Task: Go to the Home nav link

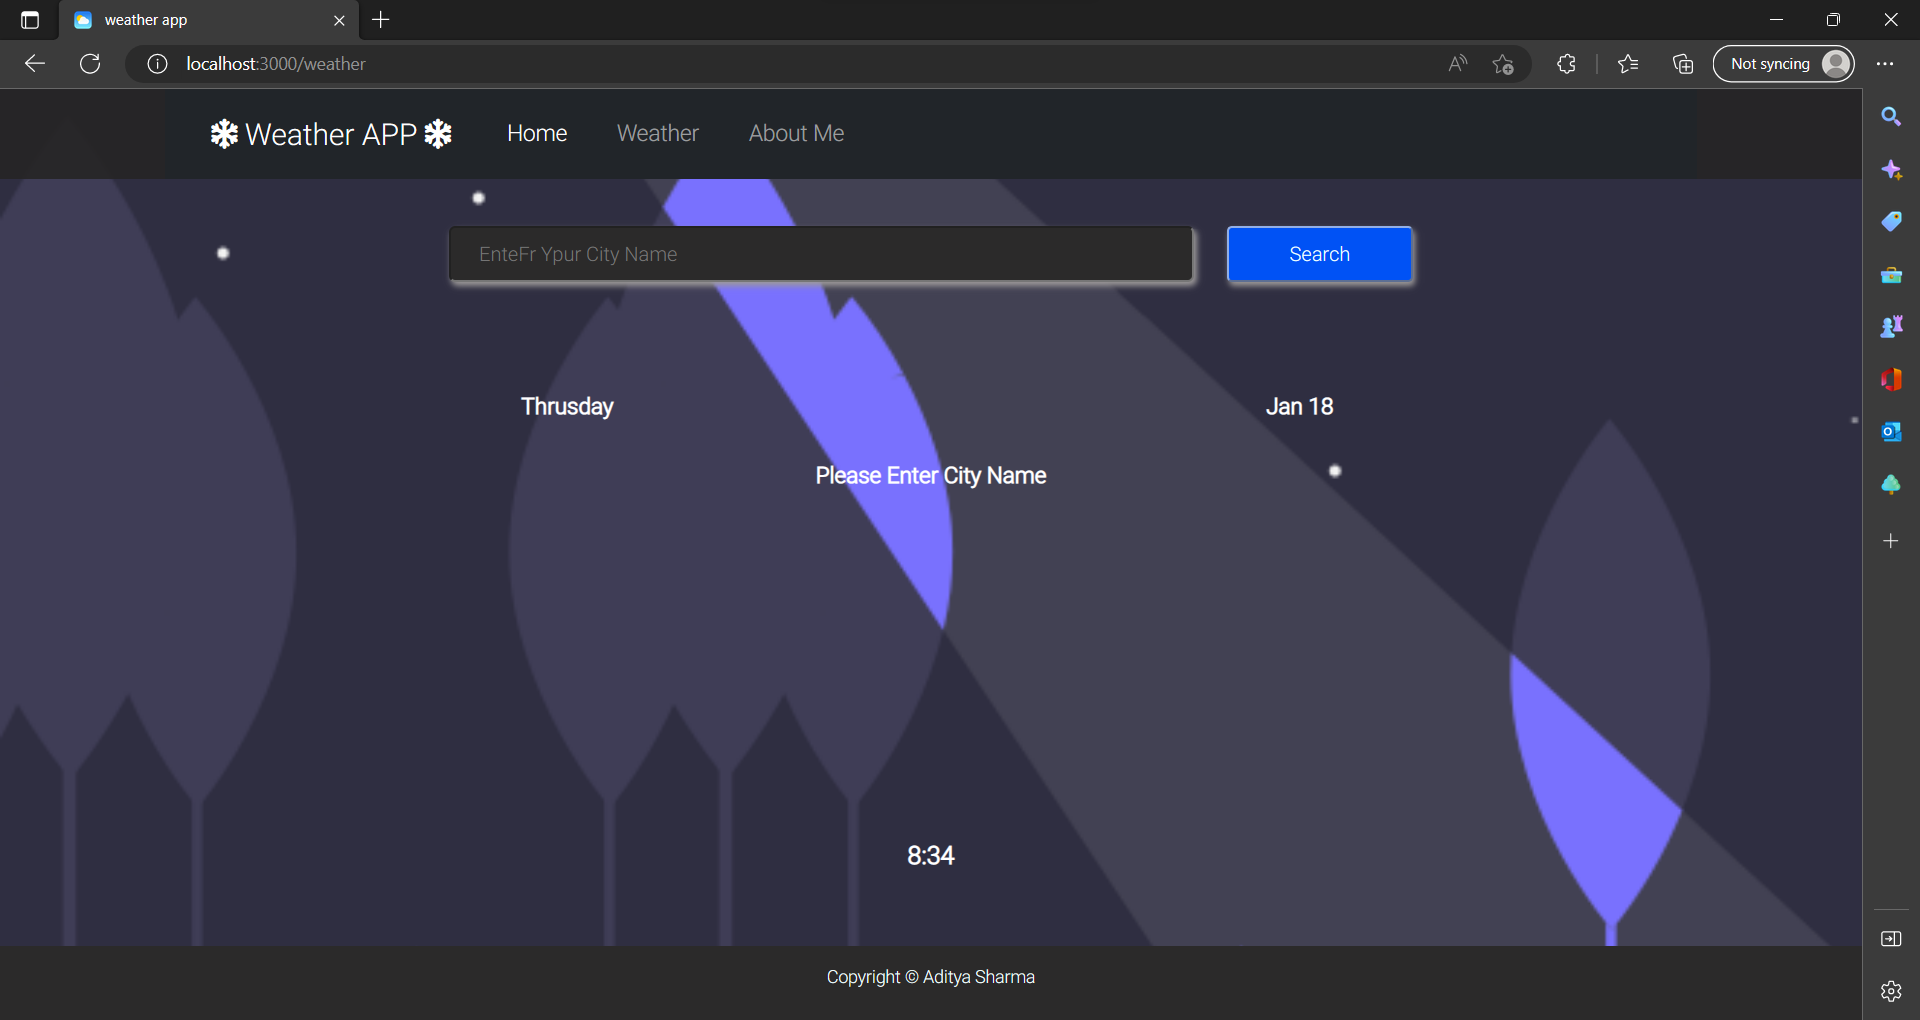Action: pos(537,133)
